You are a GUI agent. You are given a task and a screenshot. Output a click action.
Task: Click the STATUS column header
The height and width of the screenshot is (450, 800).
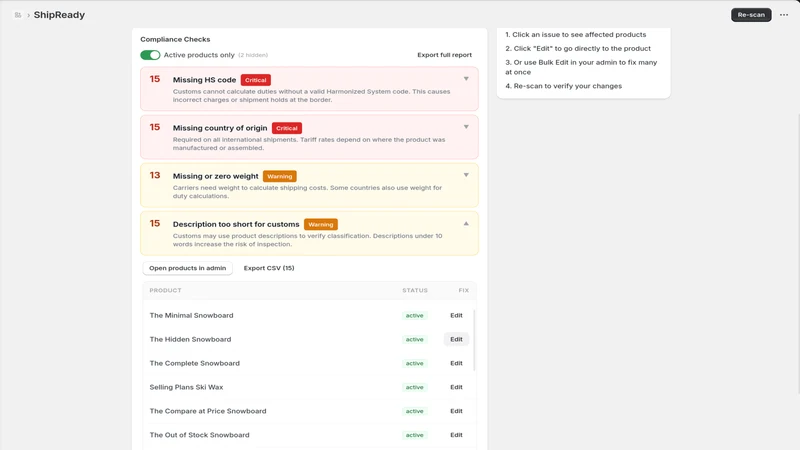pos(415,290)
